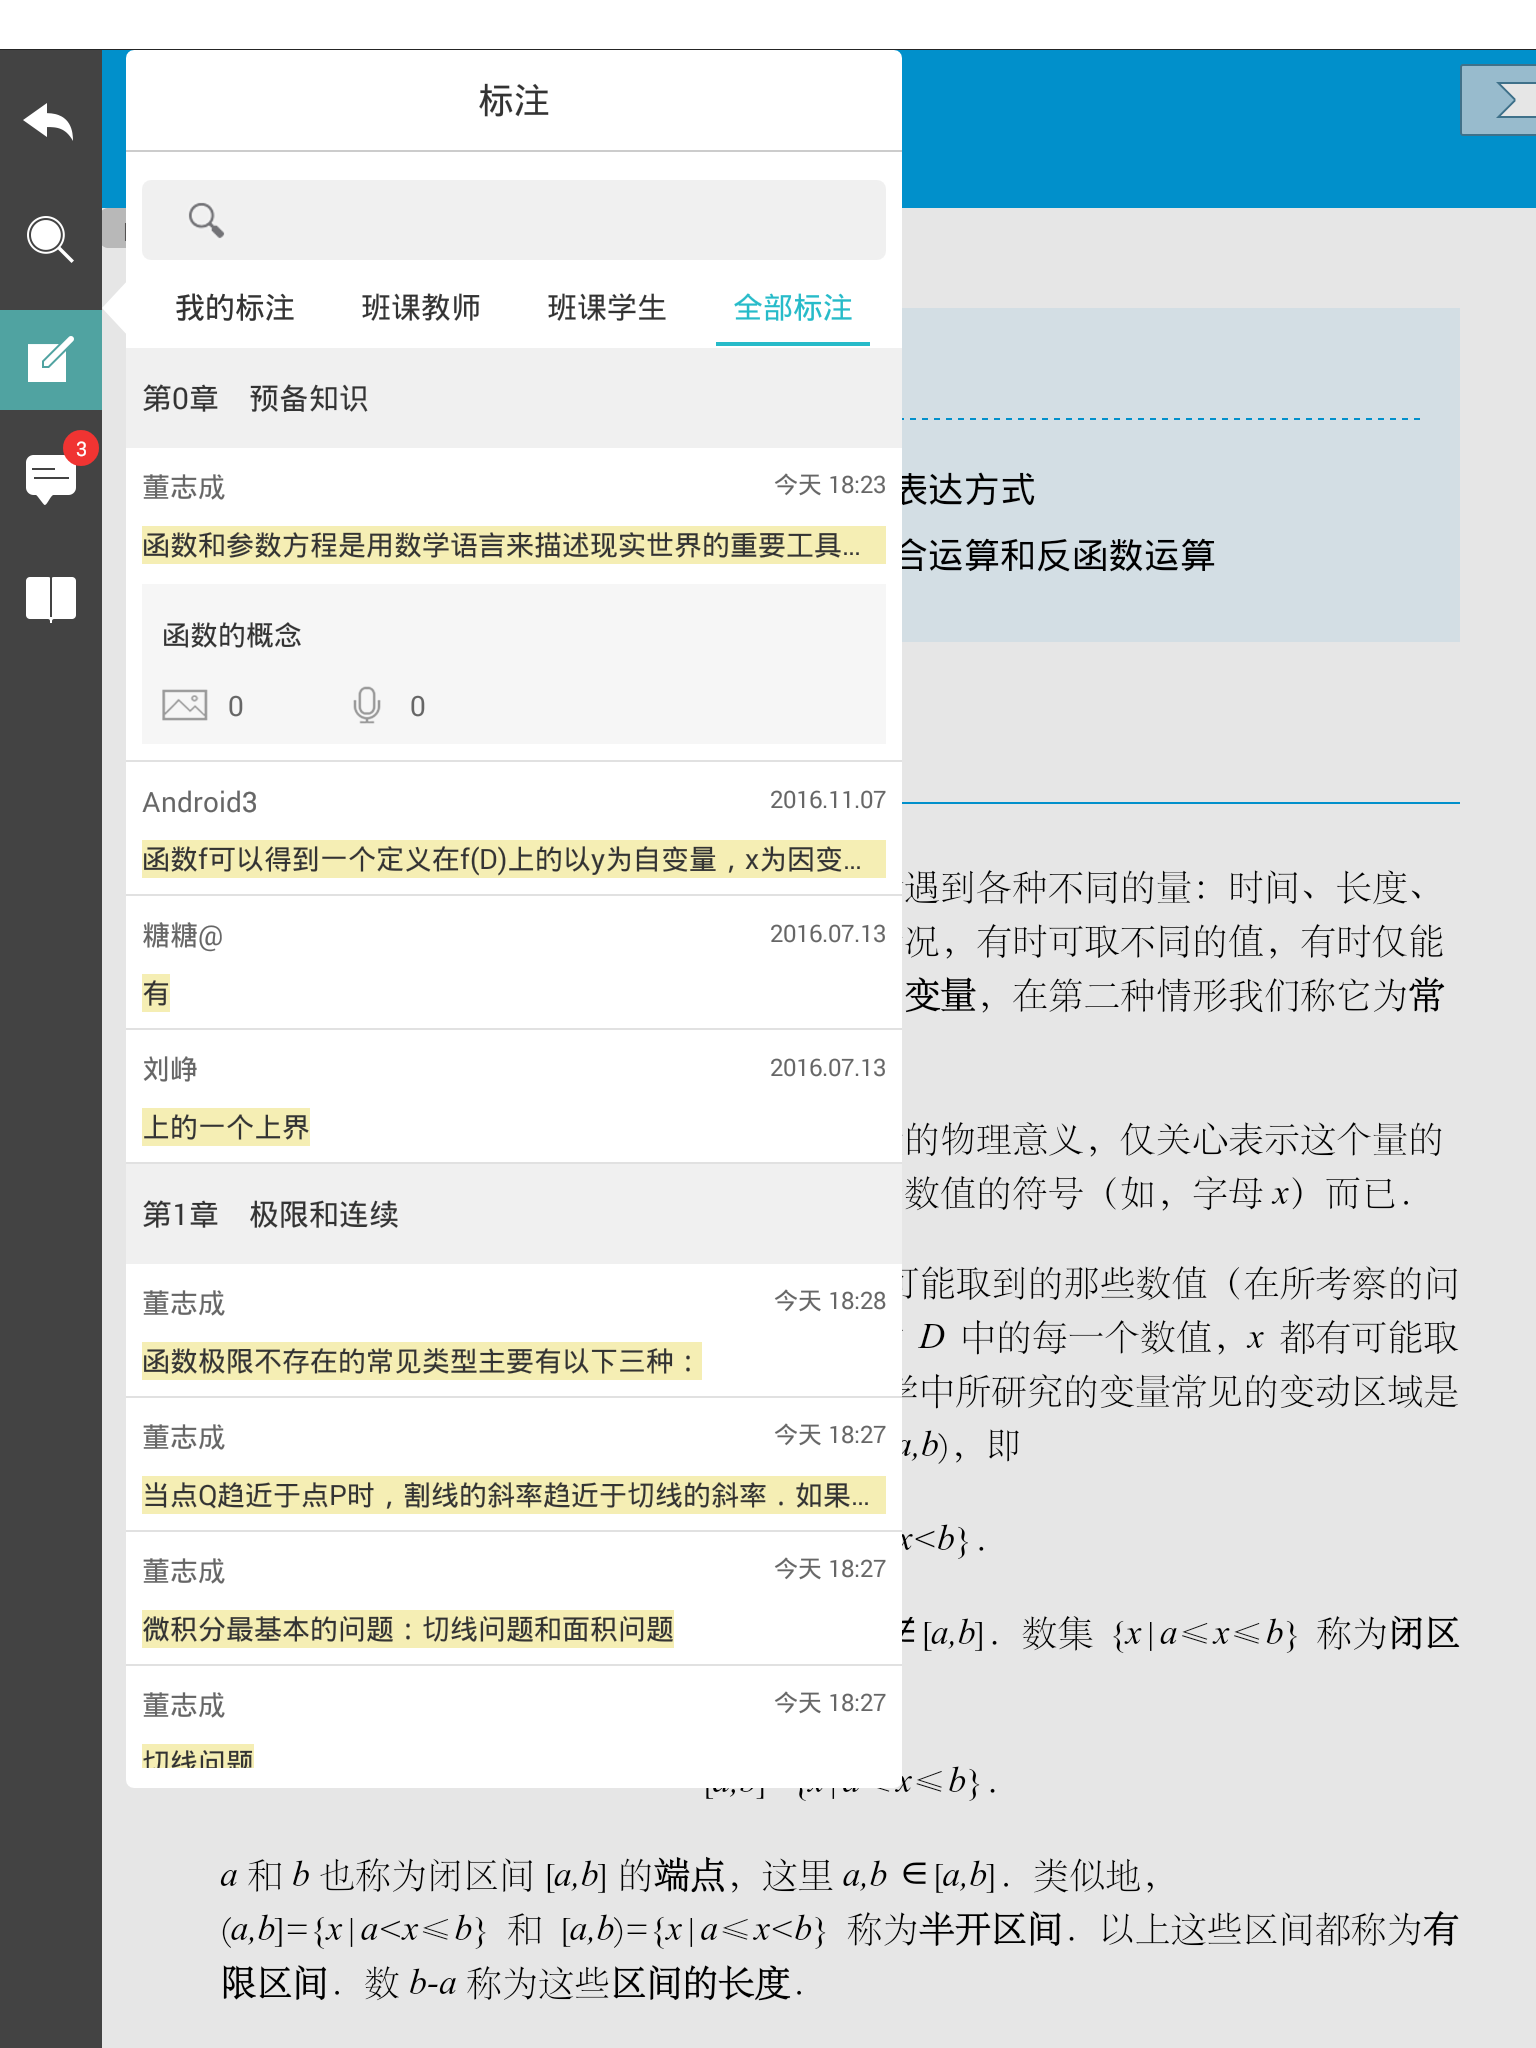Select the annotation edit icon in sidebar
This screenshot has height=2048, width=1536.
pyautogui.click(x=50, y=360)
